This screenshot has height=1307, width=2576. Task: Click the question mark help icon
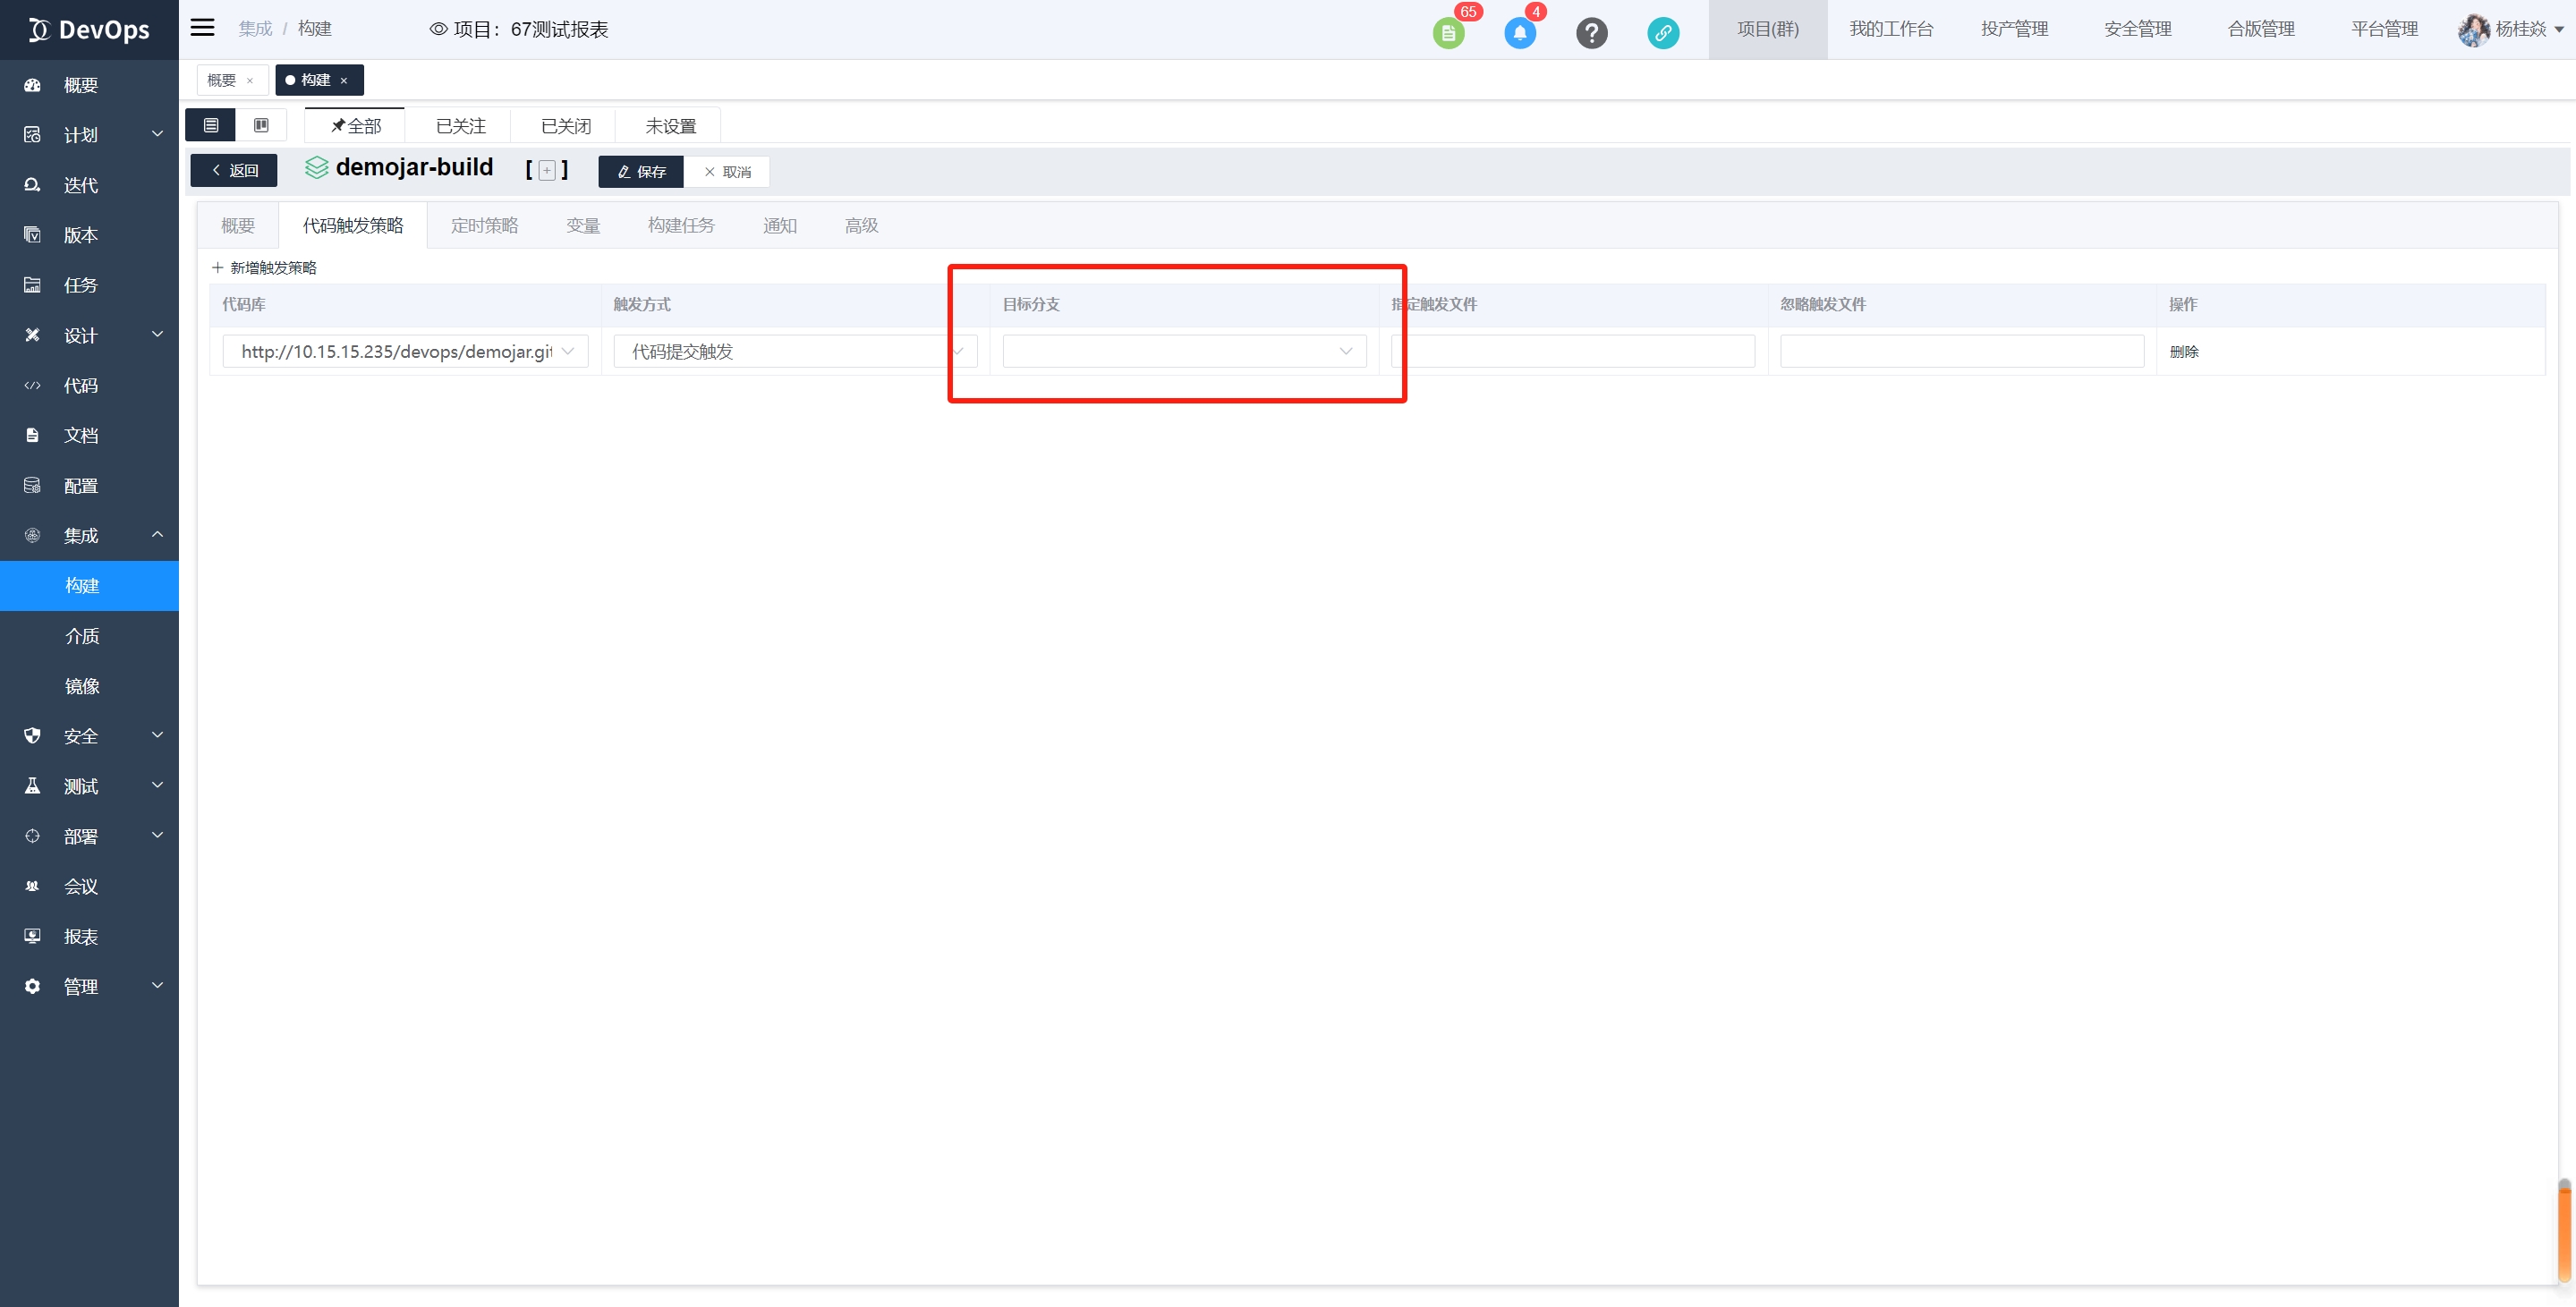point(1591,33)
